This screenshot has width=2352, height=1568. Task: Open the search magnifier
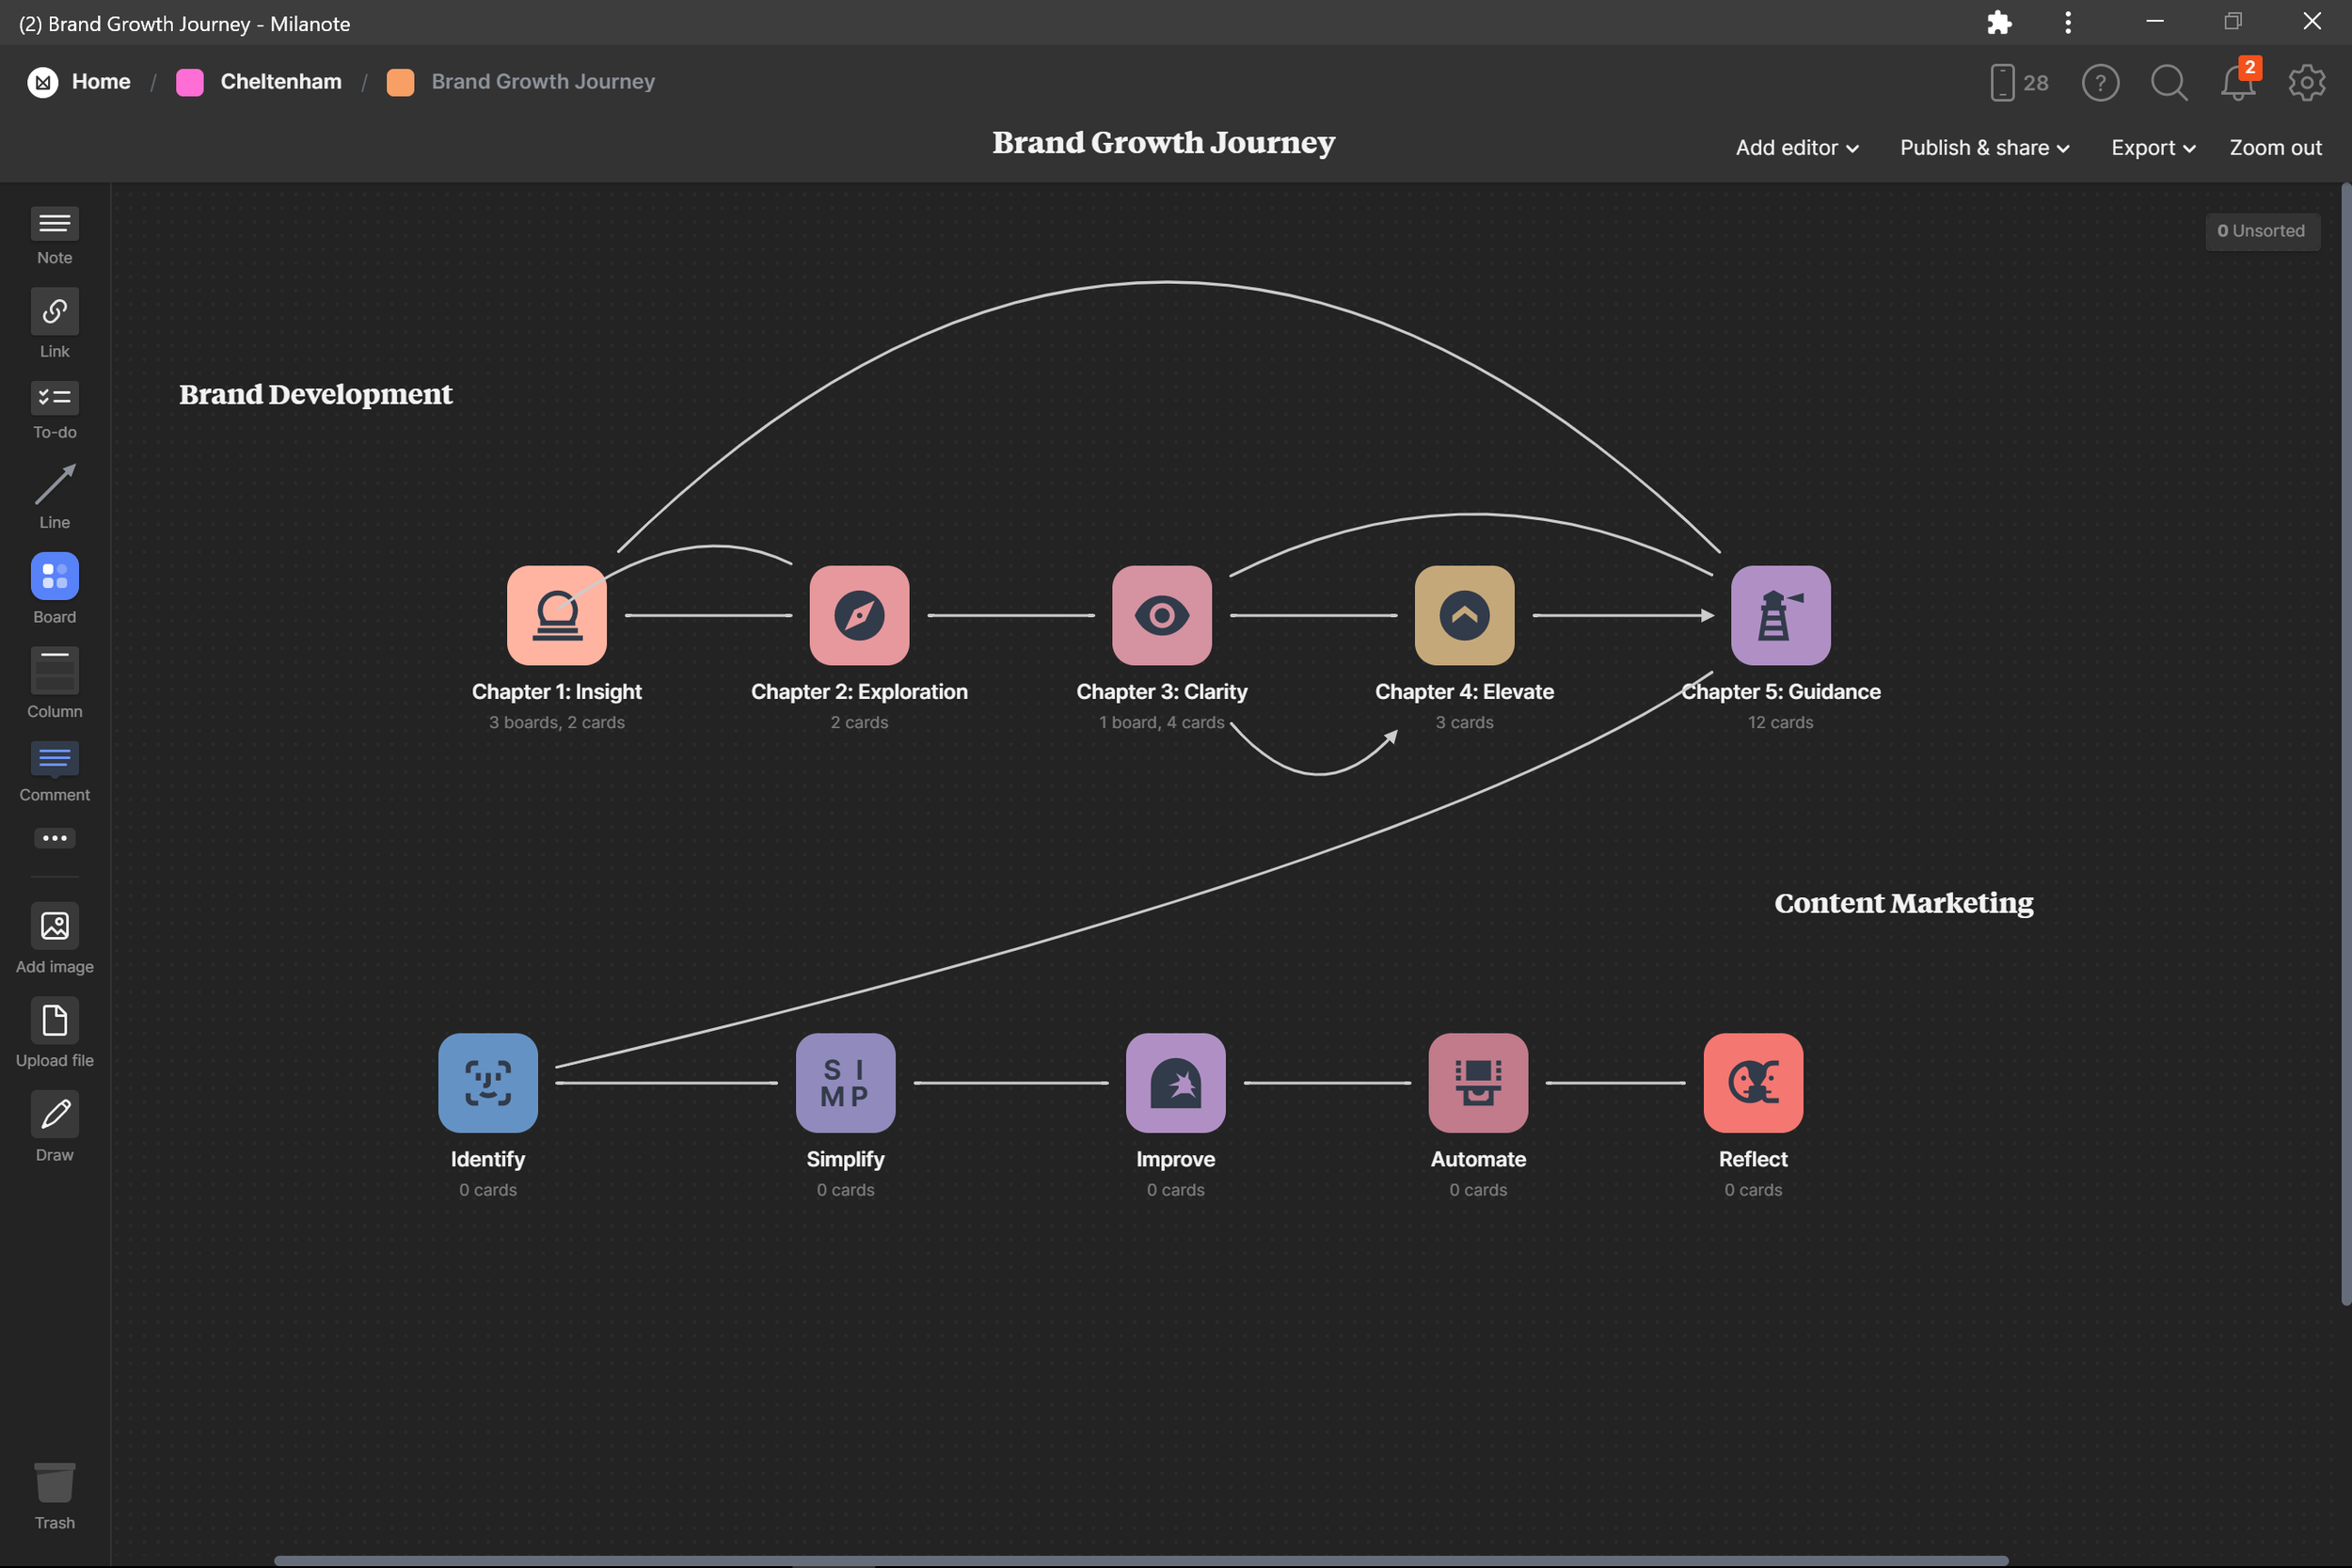click(x=2168, y=83)
